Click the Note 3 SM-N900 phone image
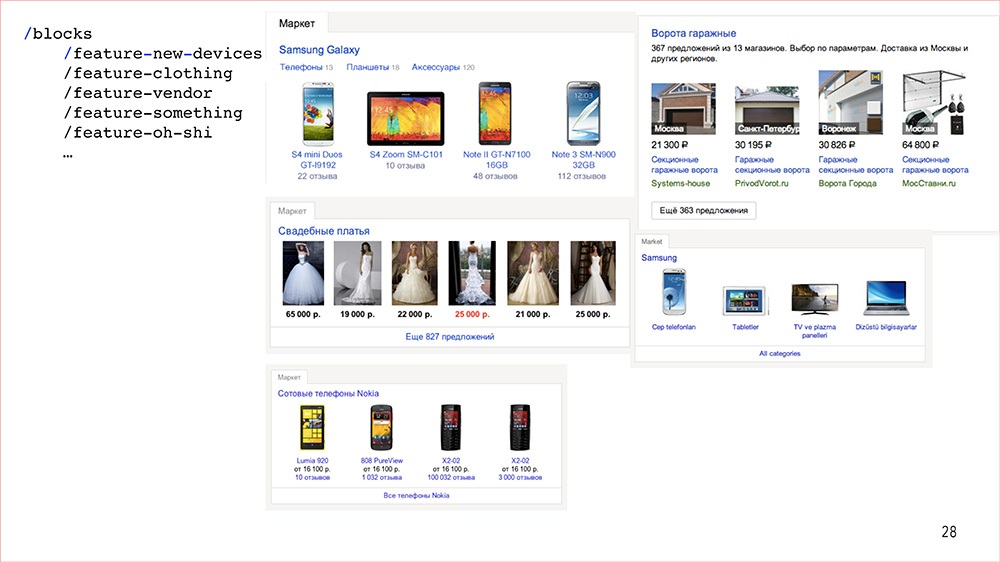This screenshot has height=562, width=1000. [x=583, y=114]
